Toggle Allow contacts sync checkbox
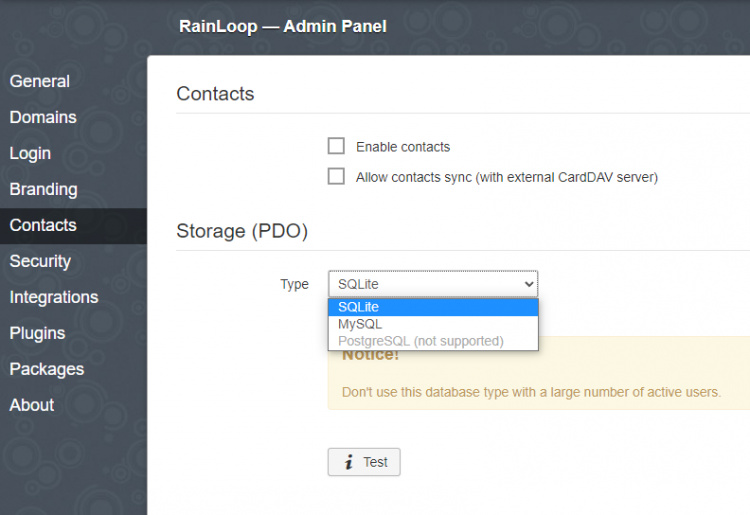The height and width of the screenshot is (515, 750). 336,177
